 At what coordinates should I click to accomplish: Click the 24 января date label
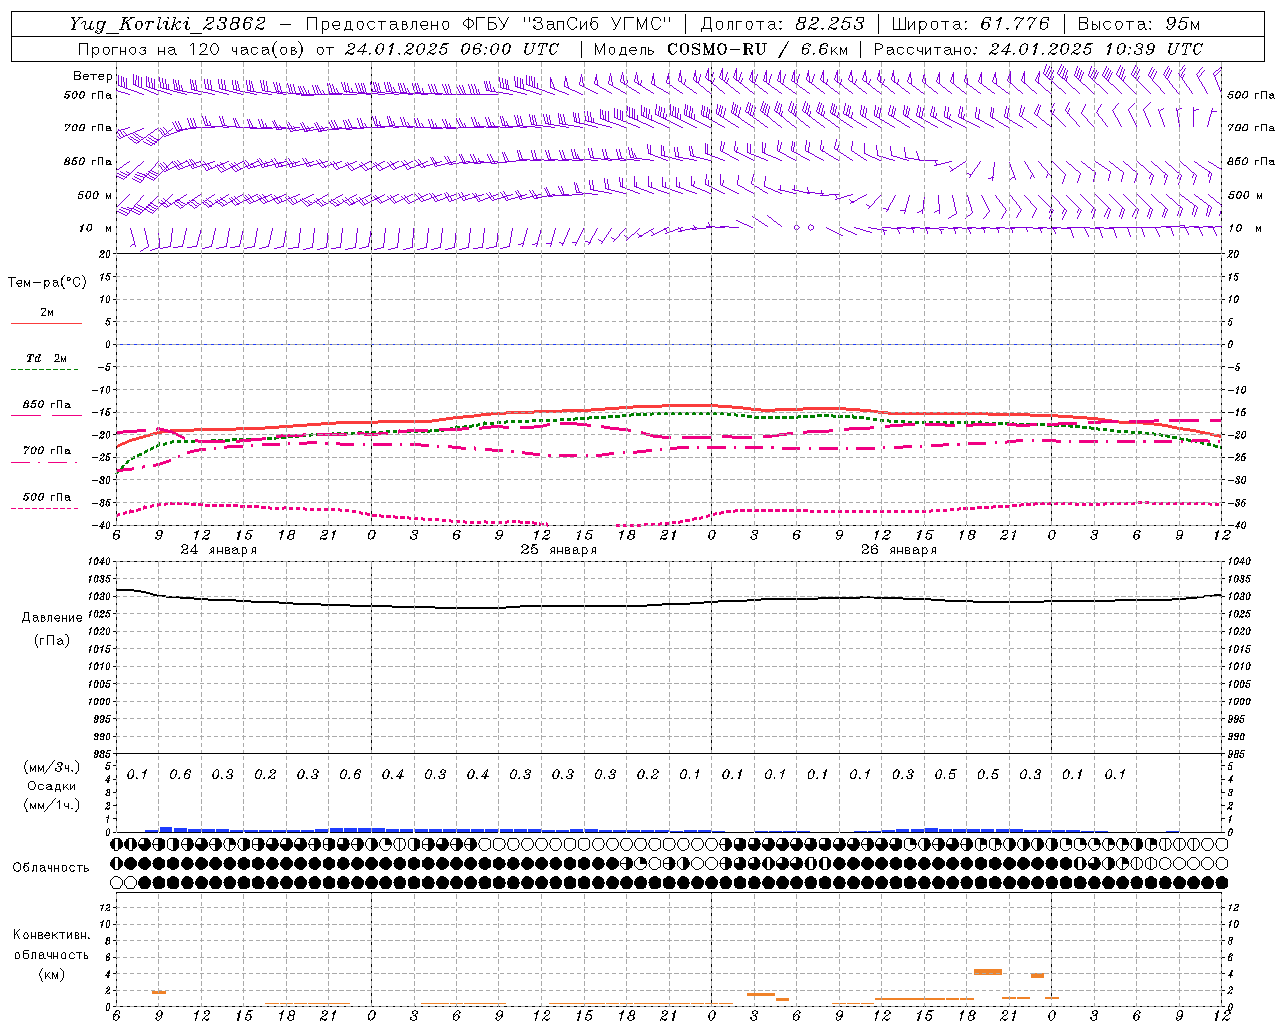click(x=218, y=550)
